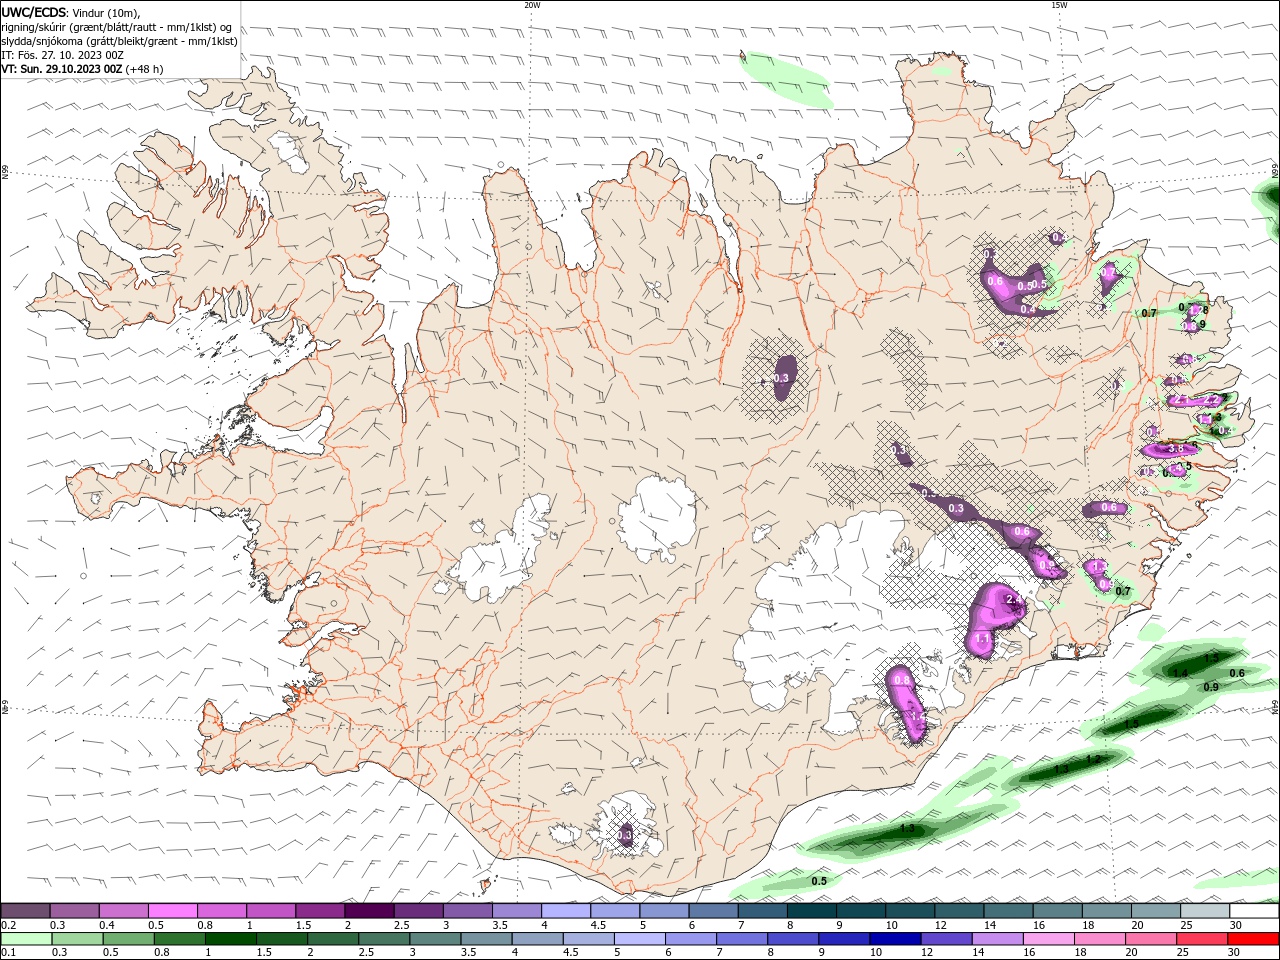This screenshot has width=1280, height=960.
Task: Select the light grey 25 swatch, upper scale
Action: click(1205, 910)
